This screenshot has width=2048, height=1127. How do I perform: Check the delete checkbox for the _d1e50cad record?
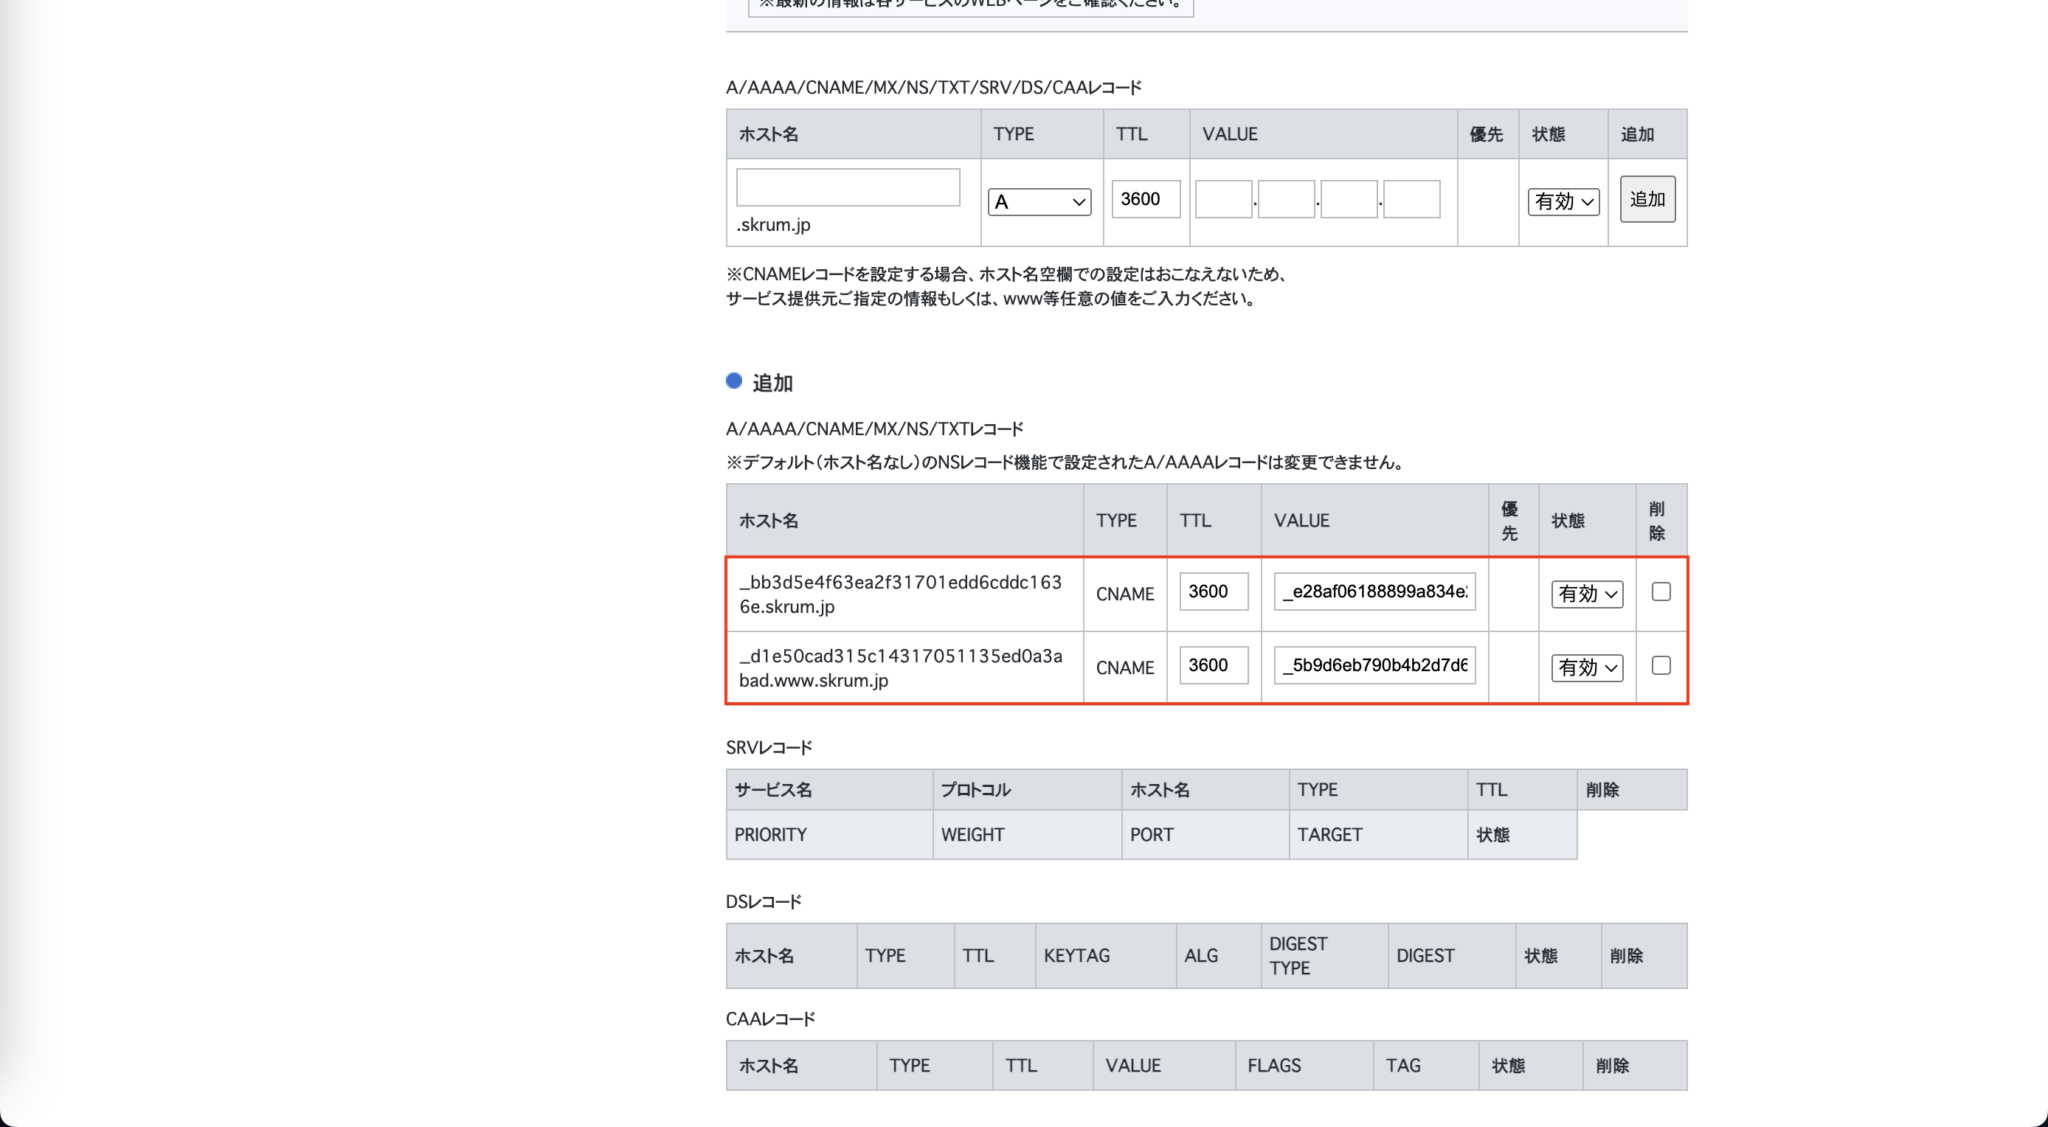1660,666
